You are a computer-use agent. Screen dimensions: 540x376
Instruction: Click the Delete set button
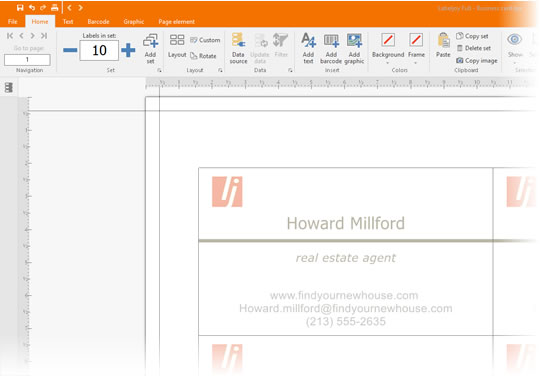pos(474,48)
